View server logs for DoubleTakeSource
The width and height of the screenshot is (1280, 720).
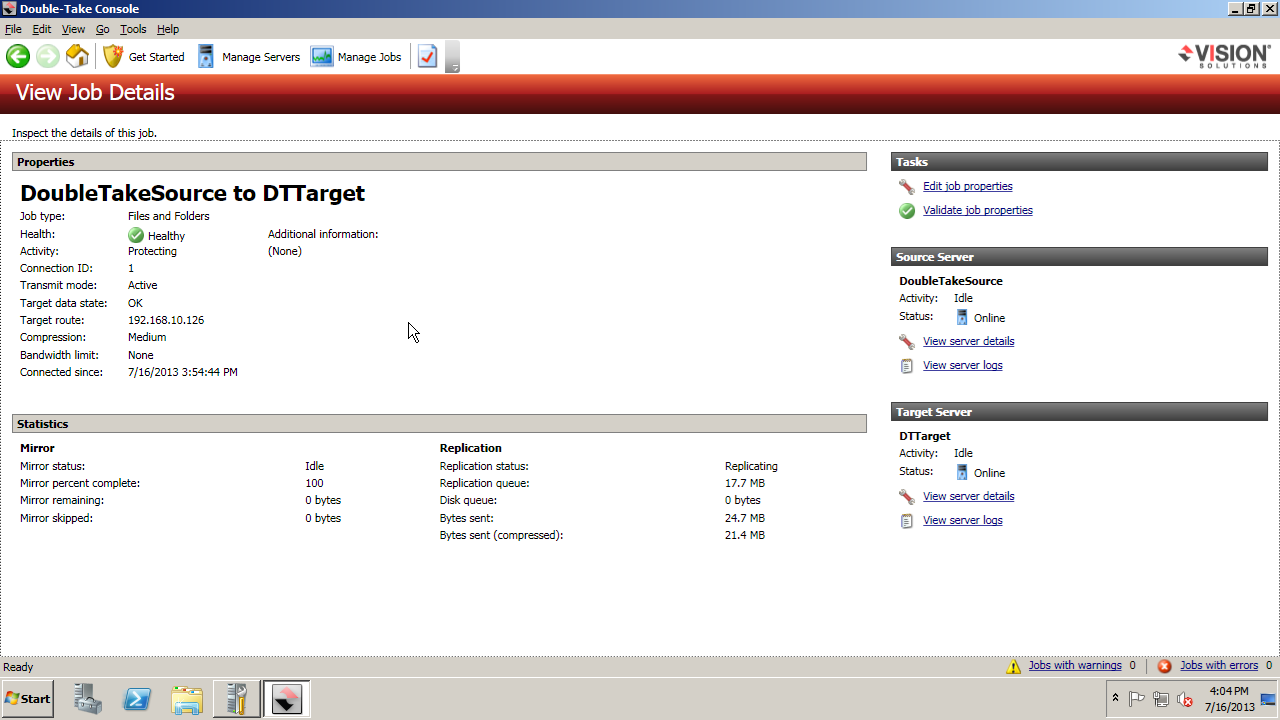click(962, 365)
